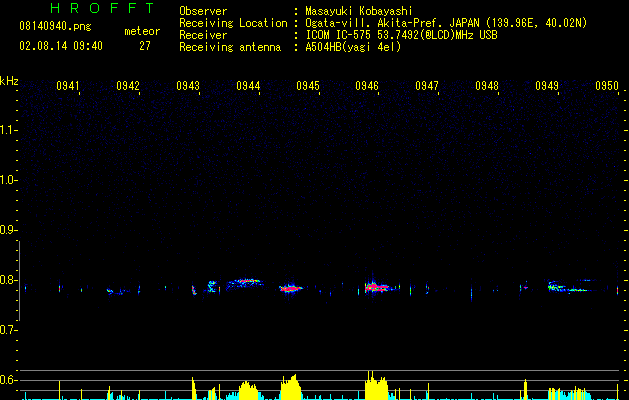Click the meteor count value 27
The width and height of the screenshot is (629, 400).
pyautogui.click(x=145, y=46)
